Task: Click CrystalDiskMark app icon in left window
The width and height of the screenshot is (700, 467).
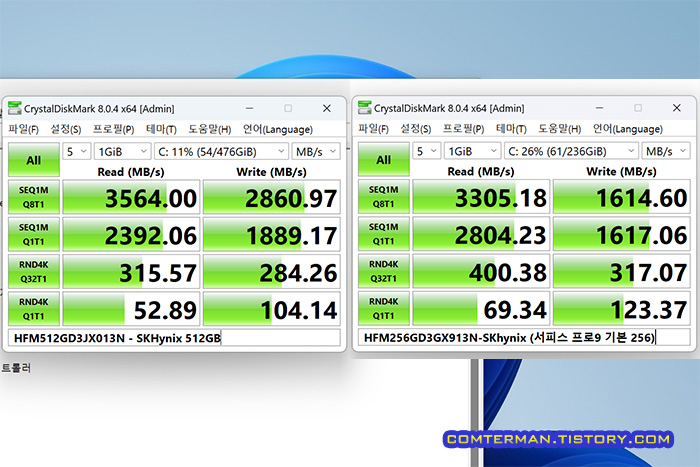Action: [x=15, y=108]
